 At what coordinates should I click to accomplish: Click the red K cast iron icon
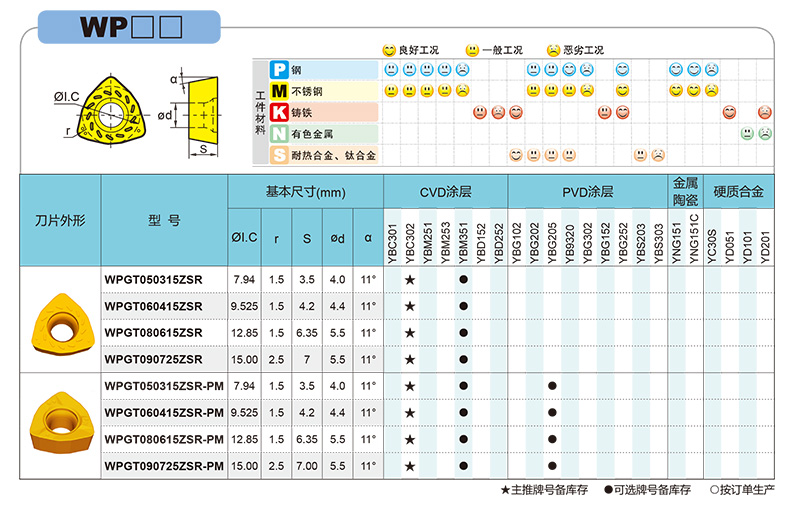tap(279, 112)
